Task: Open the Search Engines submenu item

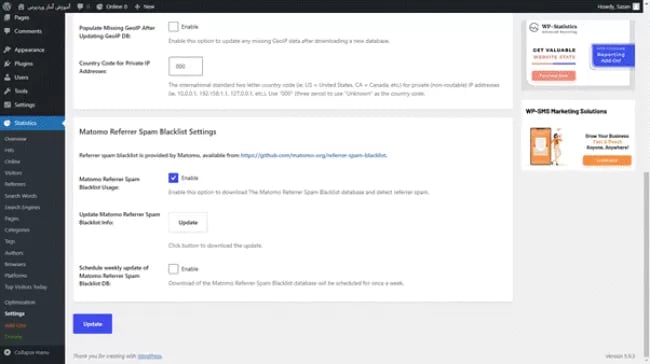Action: tap(22, 207)
